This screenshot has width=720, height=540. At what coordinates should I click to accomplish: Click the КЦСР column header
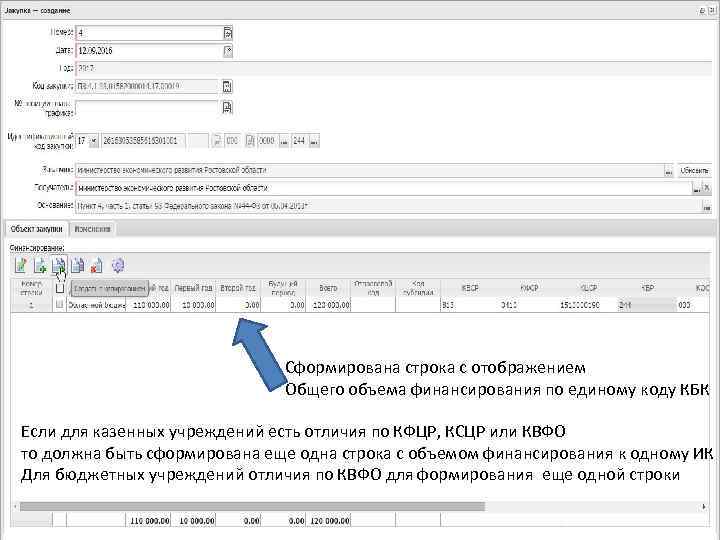pos(588,288)
